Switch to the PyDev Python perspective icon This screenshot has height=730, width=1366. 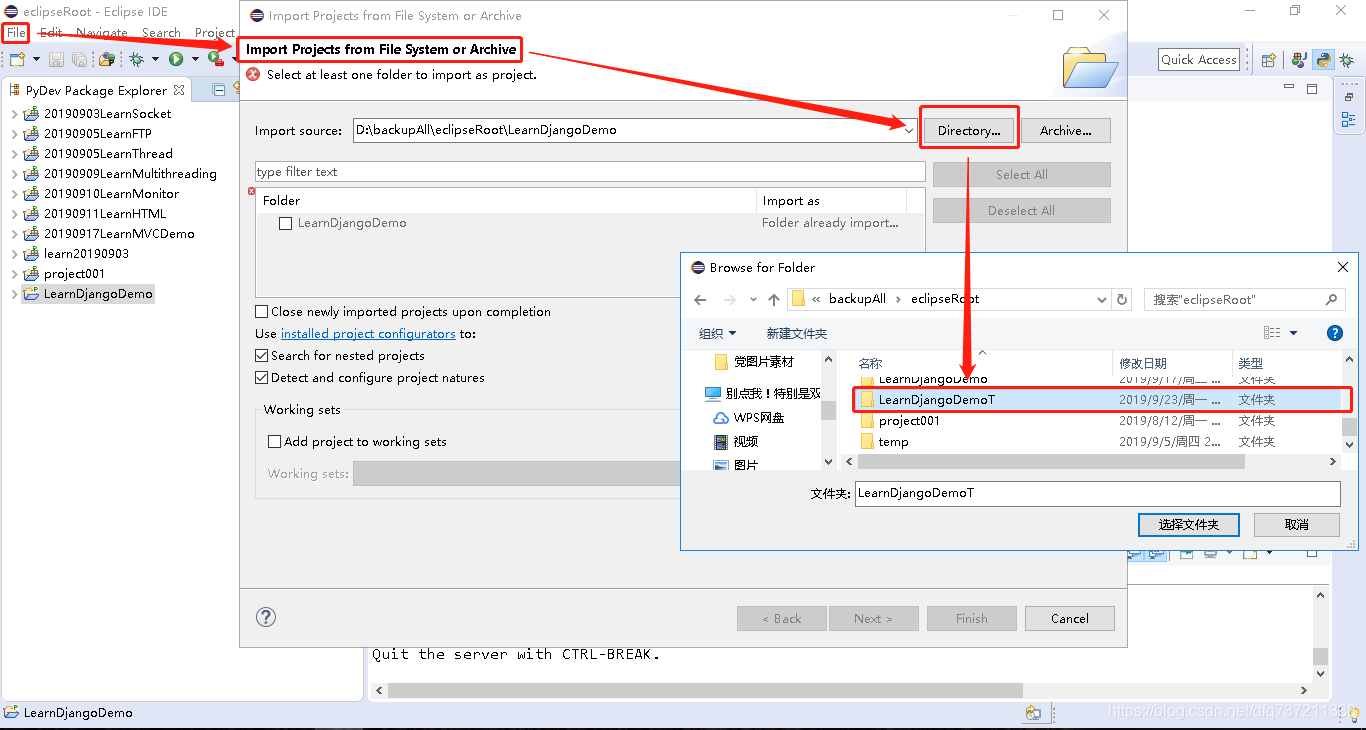coord(1323,60)
